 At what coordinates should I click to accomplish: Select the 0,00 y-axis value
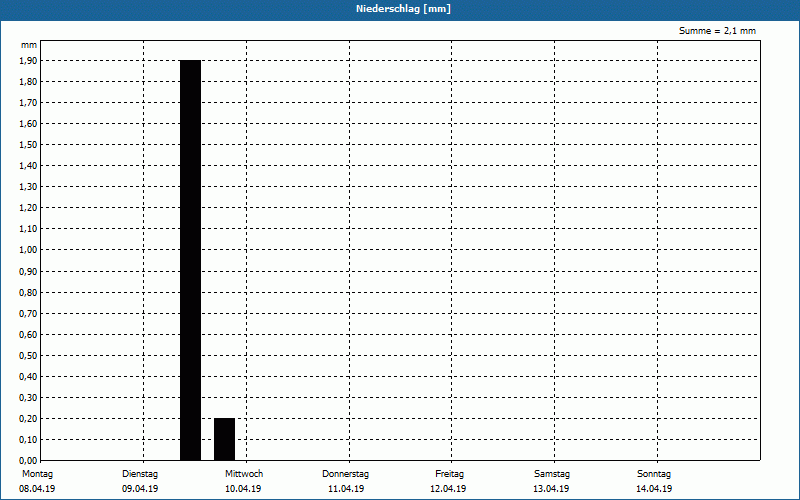[28, 461]
